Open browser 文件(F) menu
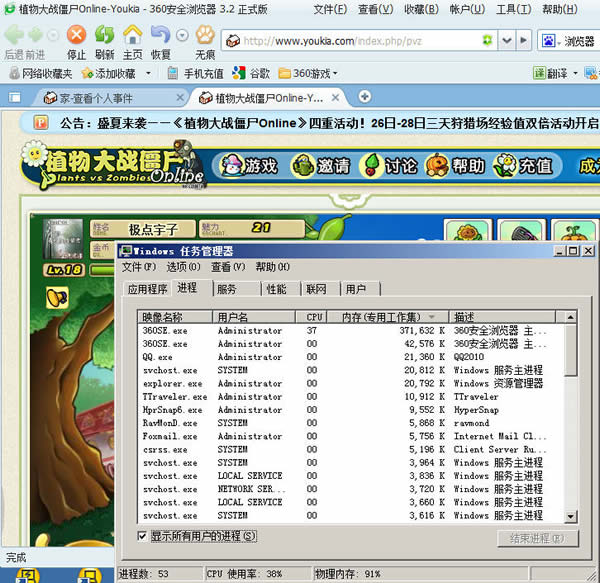 330,9
